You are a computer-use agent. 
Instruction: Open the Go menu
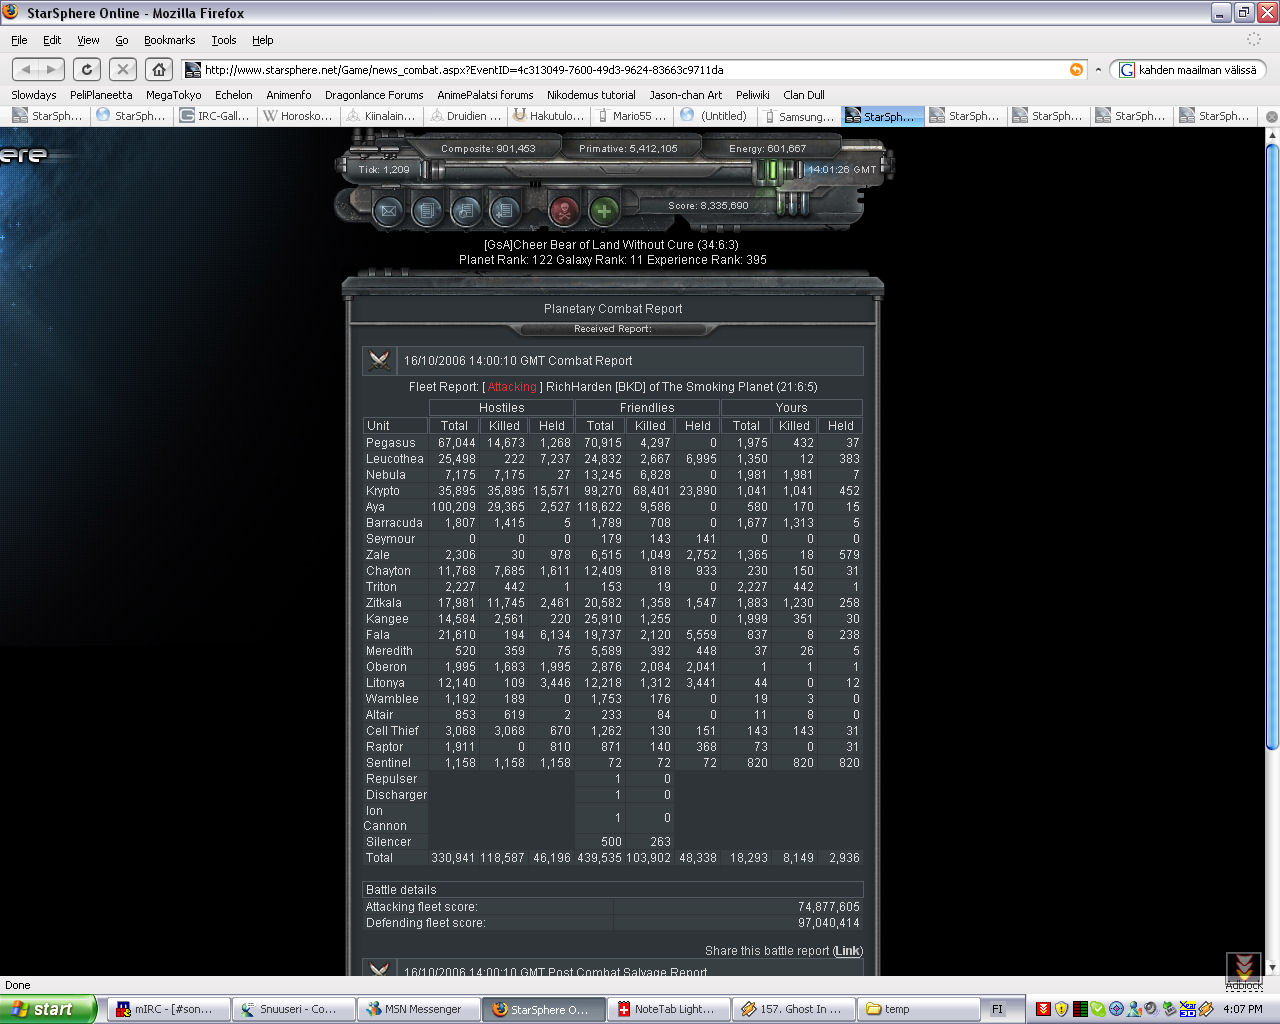coord(122,40)
